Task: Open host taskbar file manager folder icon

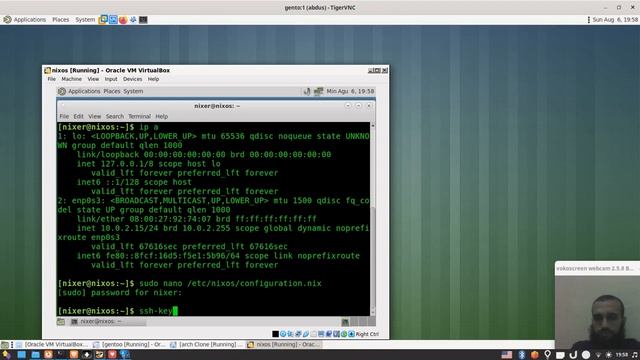Action: point(36,355)
